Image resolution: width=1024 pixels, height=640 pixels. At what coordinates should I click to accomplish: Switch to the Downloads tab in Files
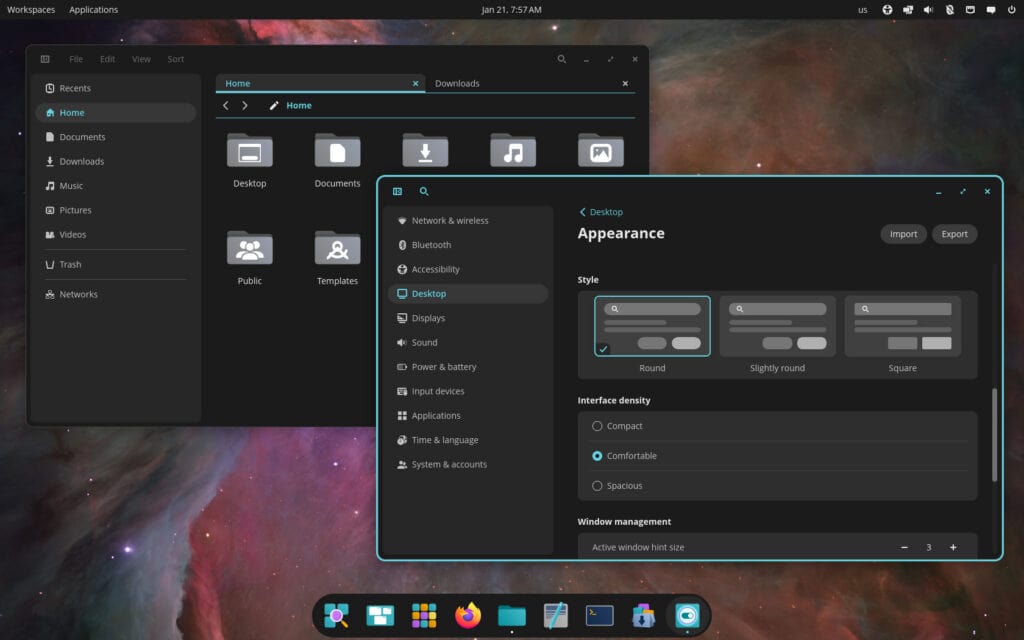(x=457, y=83)
